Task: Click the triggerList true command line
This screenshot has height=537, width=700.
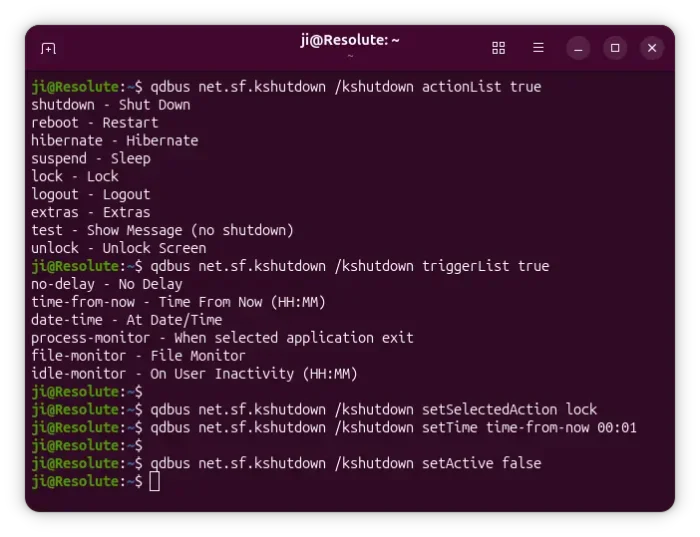Action: click(x=349, y=267)
